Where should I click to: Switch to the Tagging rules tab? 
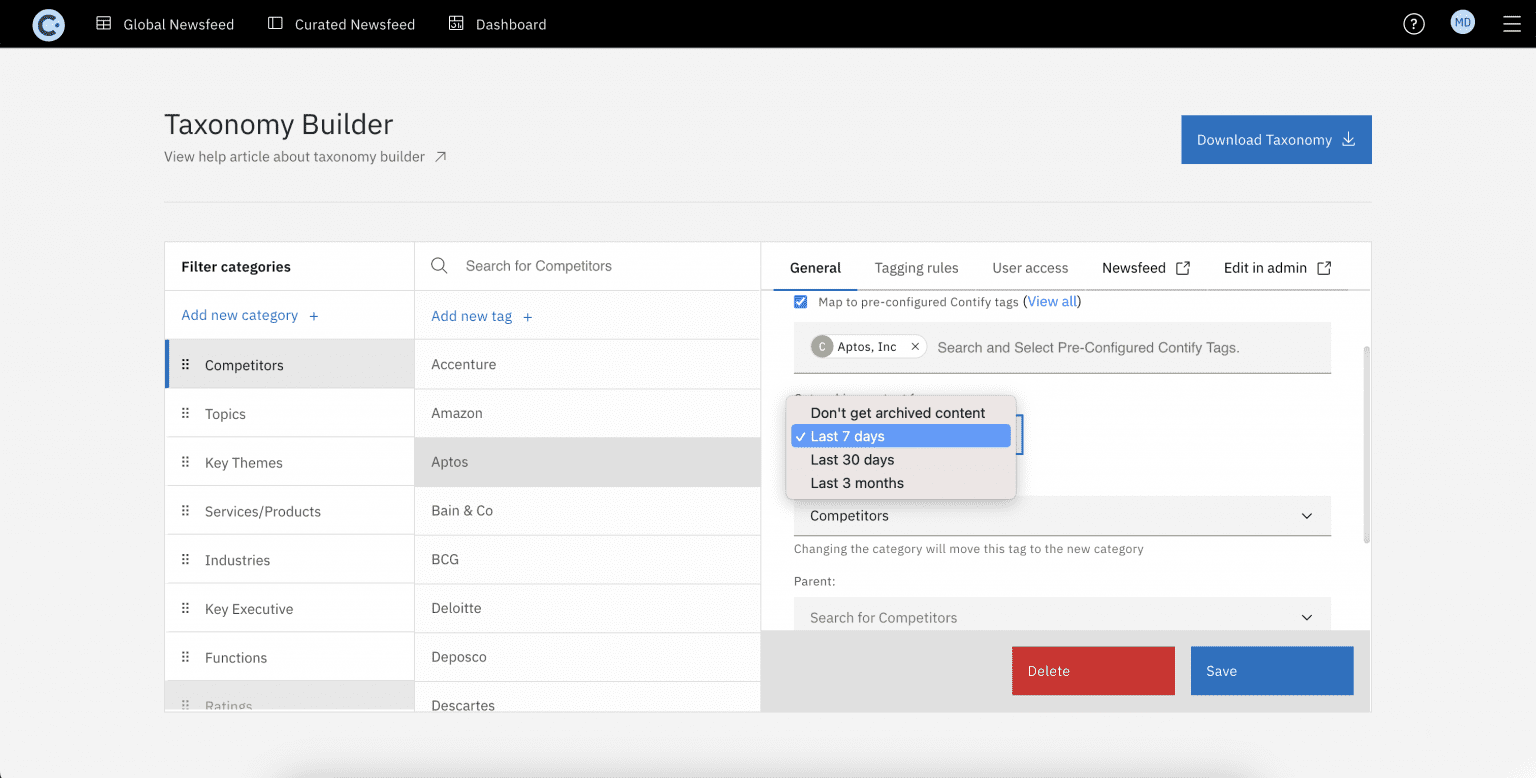[x=916, y=268]
